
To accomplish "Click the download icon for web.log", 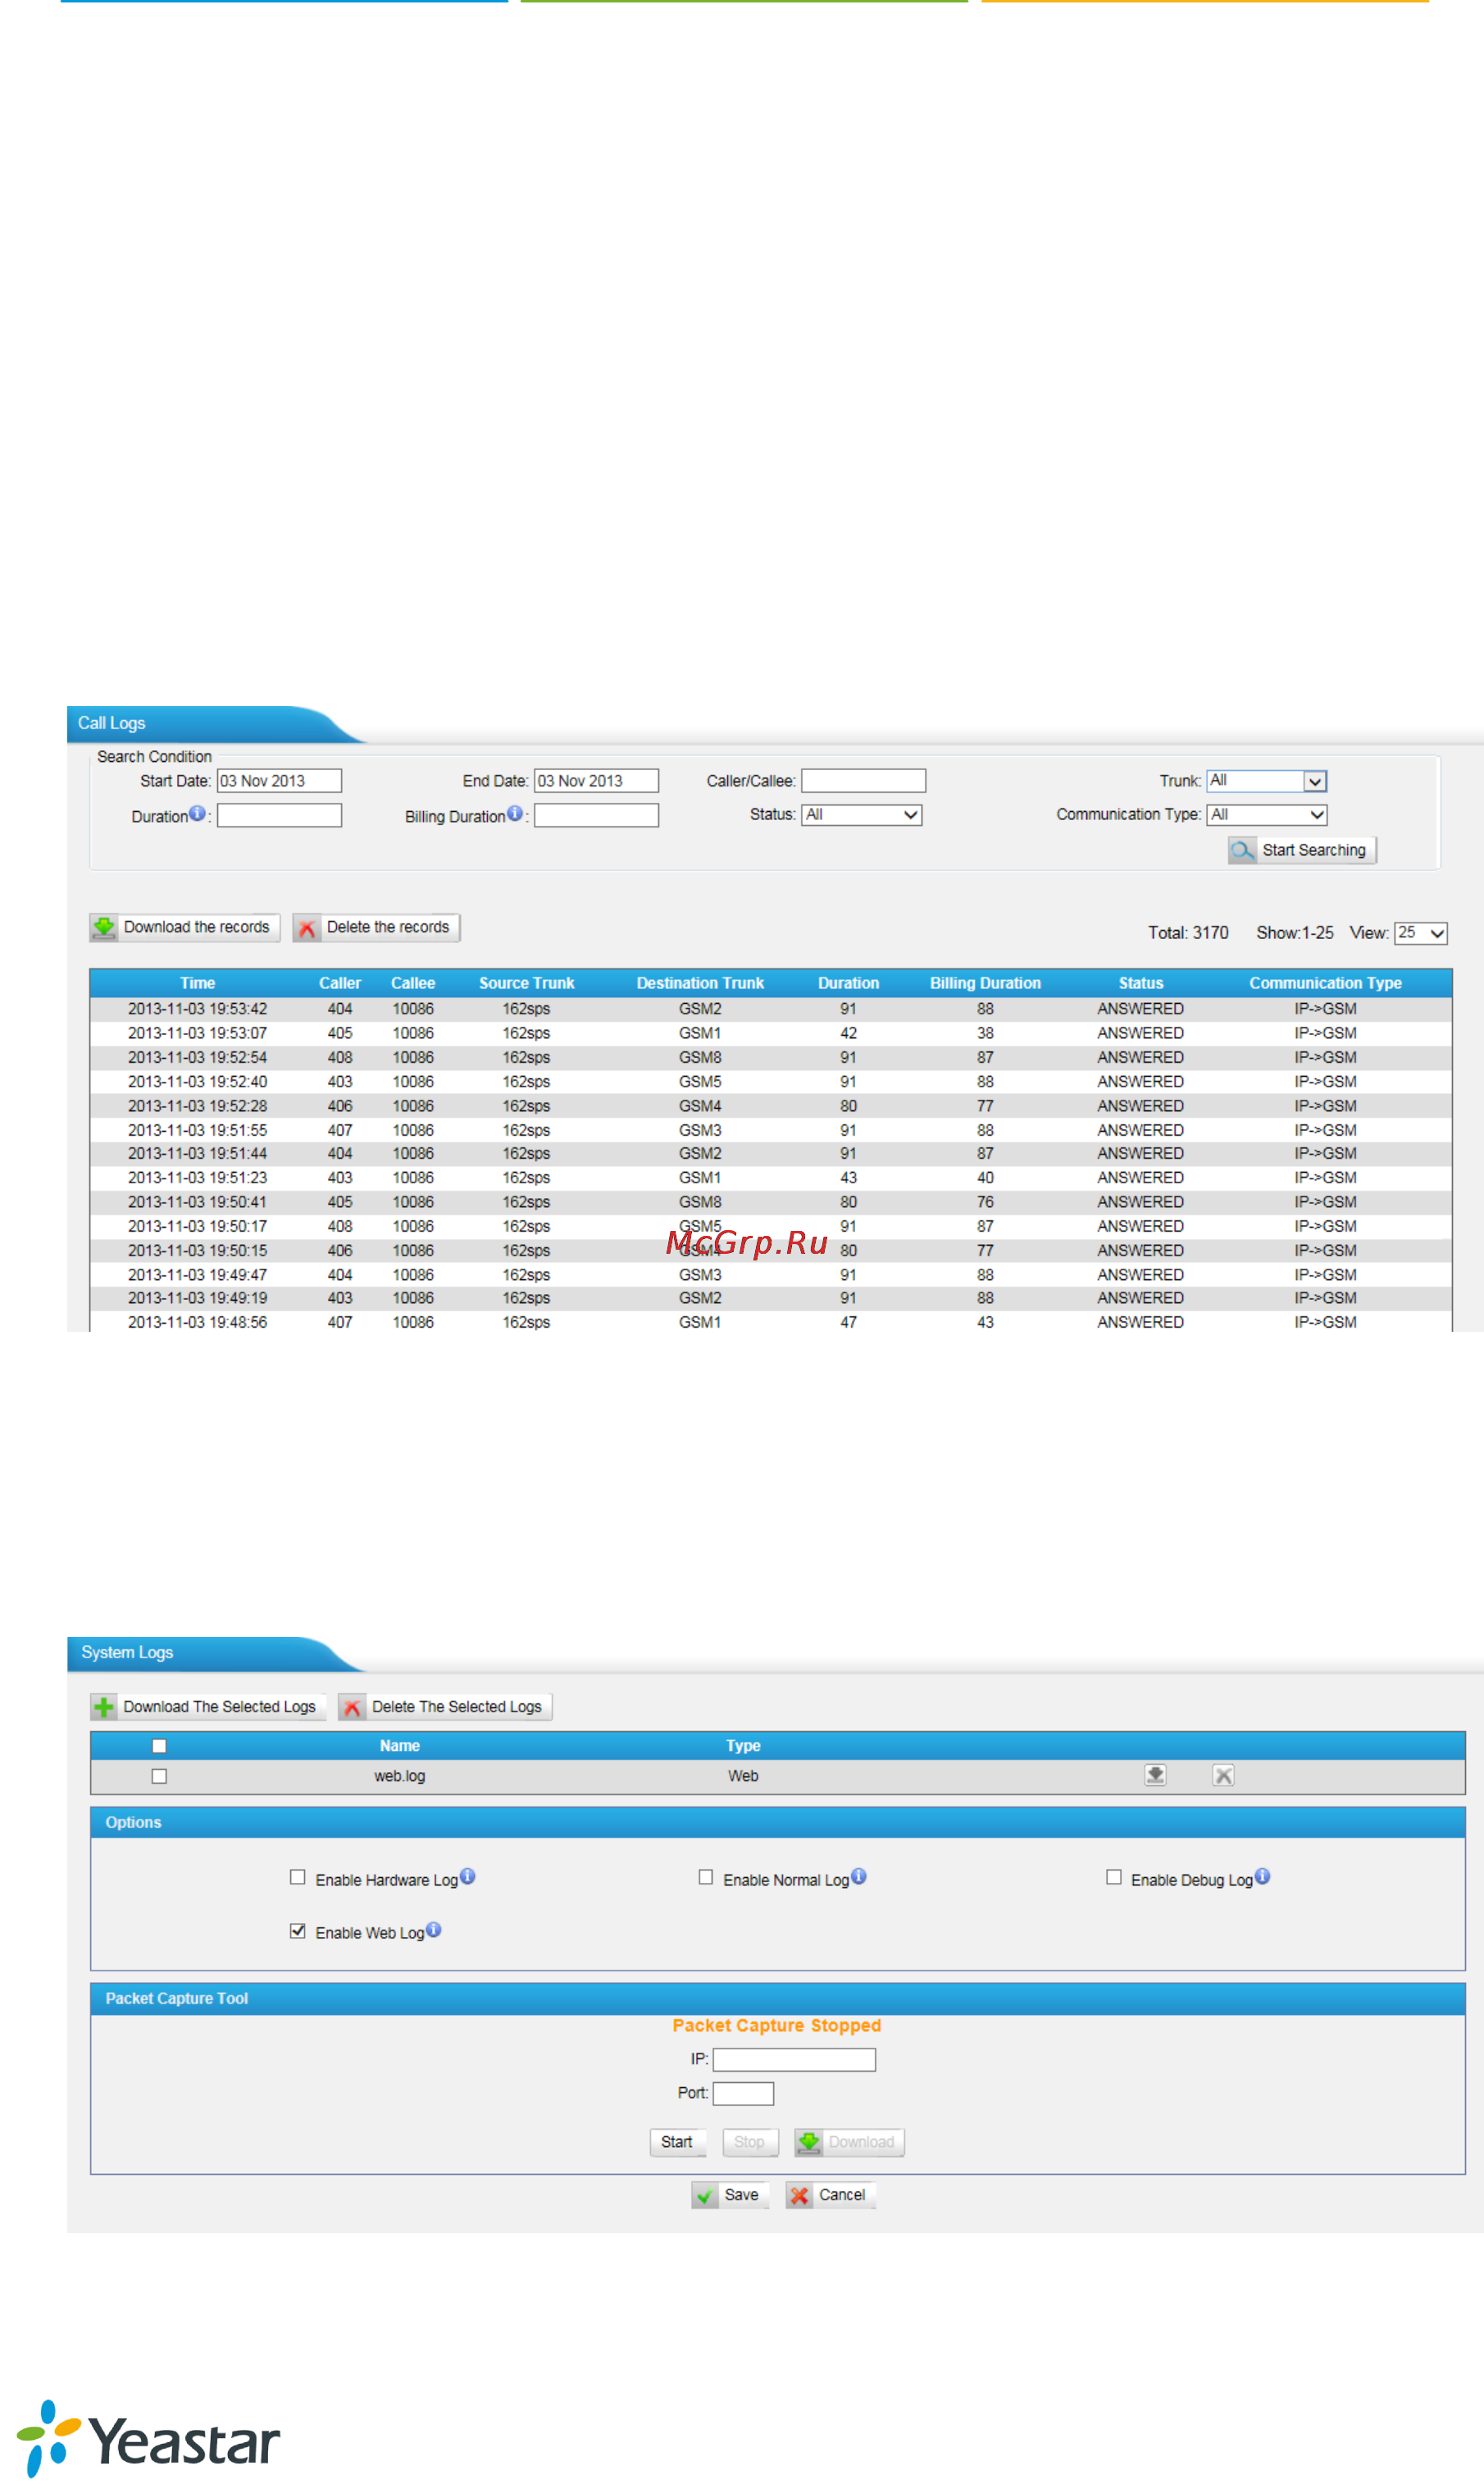I will tap(1155, 1775).
